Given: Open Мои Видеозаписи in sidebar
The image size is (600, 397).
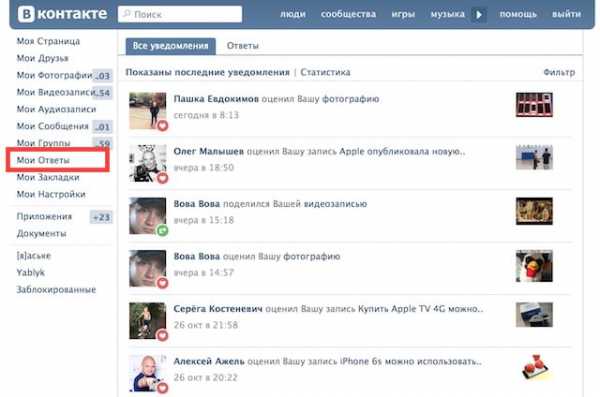Looking at the screenshot, I should pyautogui.click(x=55, y=92).
